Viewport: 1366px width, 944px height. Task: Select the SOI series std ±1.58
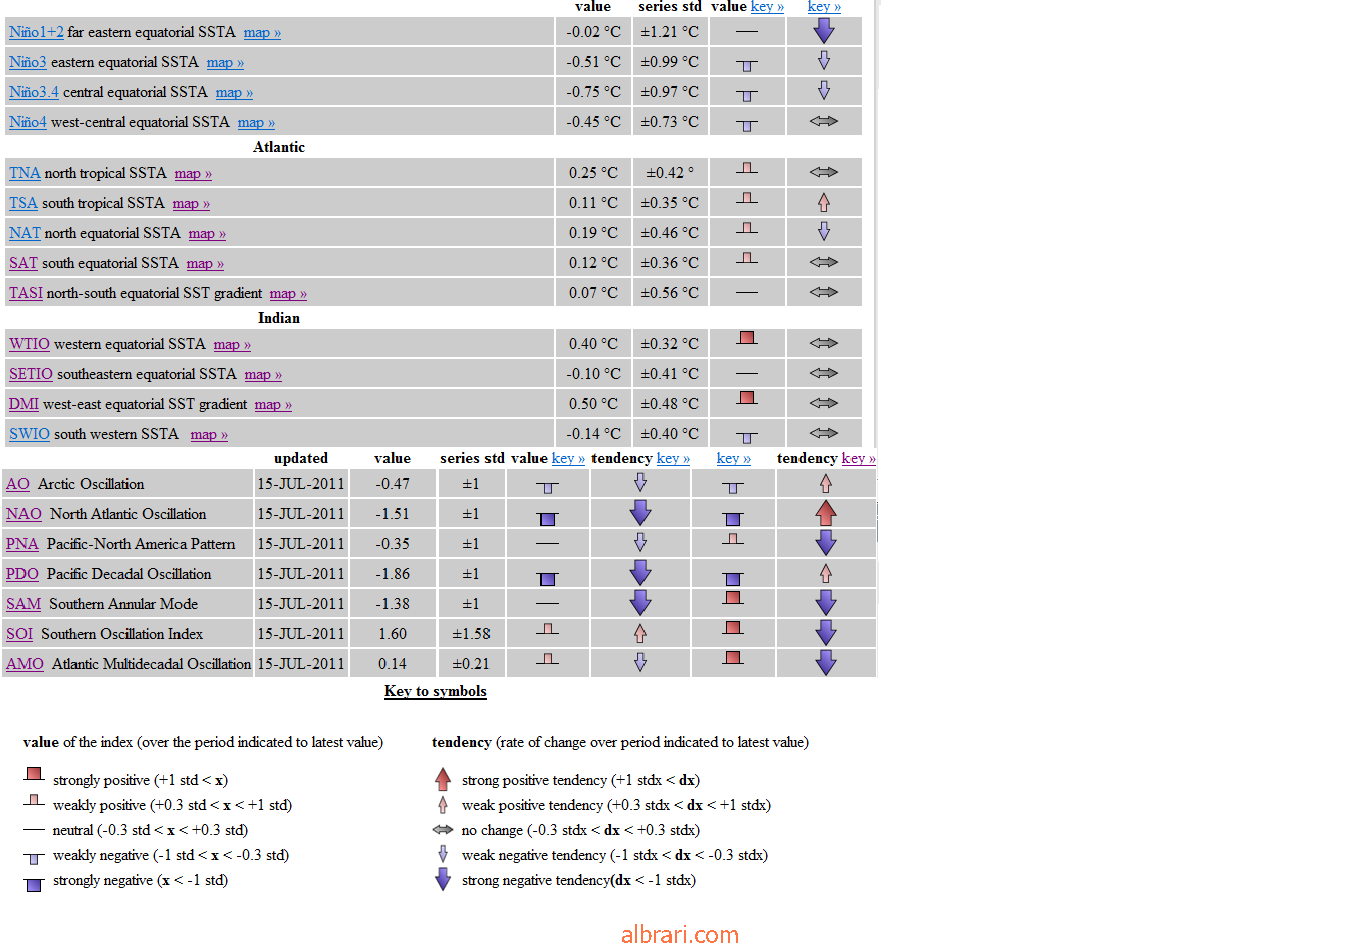click(x=472, y=634)
